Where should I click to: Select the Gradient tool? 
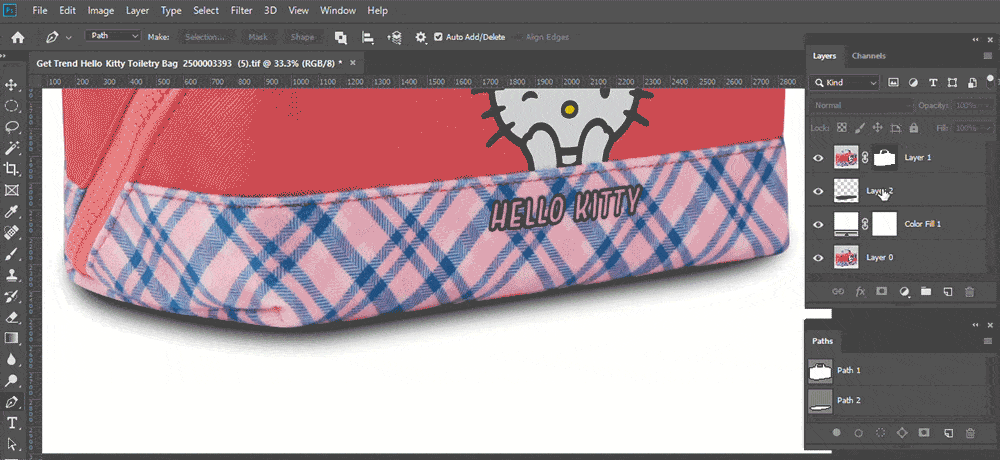11,338
